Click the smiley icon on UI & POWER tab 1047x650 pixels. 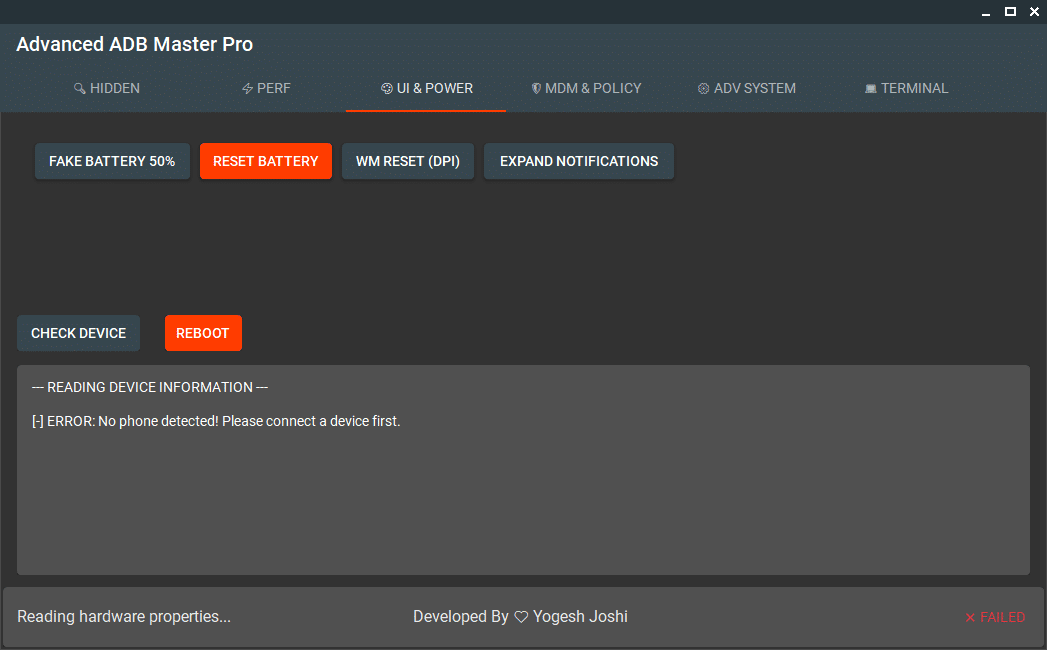386,88
